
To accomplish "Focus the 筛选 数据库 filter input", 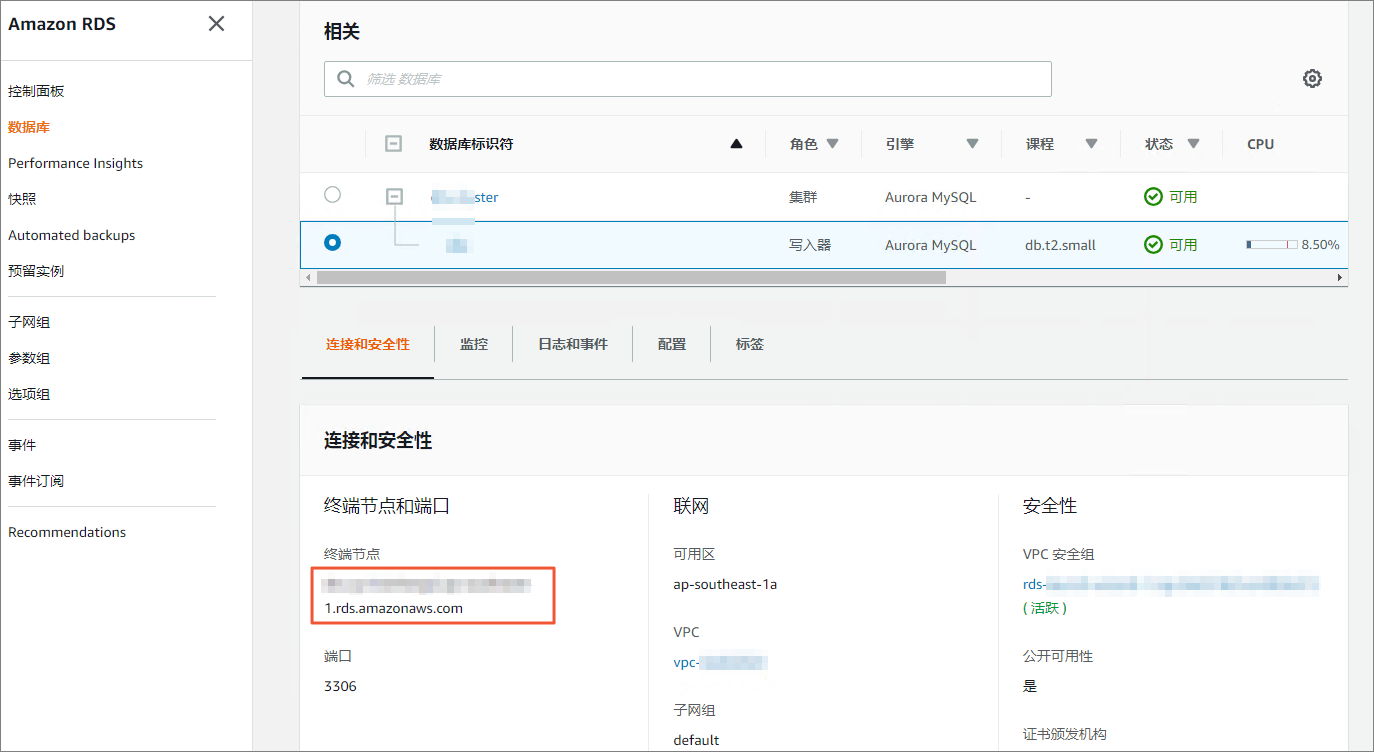I will pyautogui.click(x=687, y=79).
